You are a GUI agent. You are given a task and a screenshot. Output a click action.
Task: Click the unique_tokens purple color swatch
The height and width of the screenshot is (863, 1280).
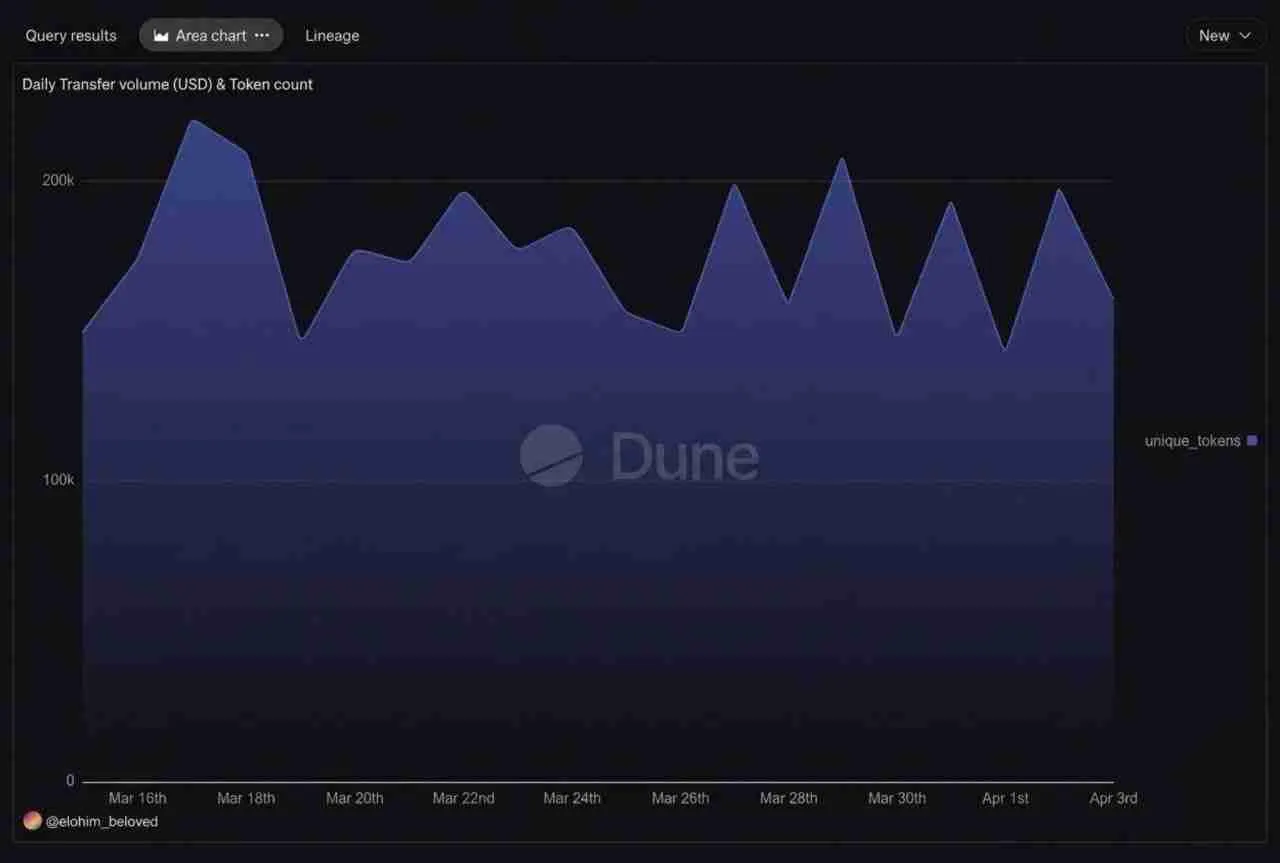1252,441
